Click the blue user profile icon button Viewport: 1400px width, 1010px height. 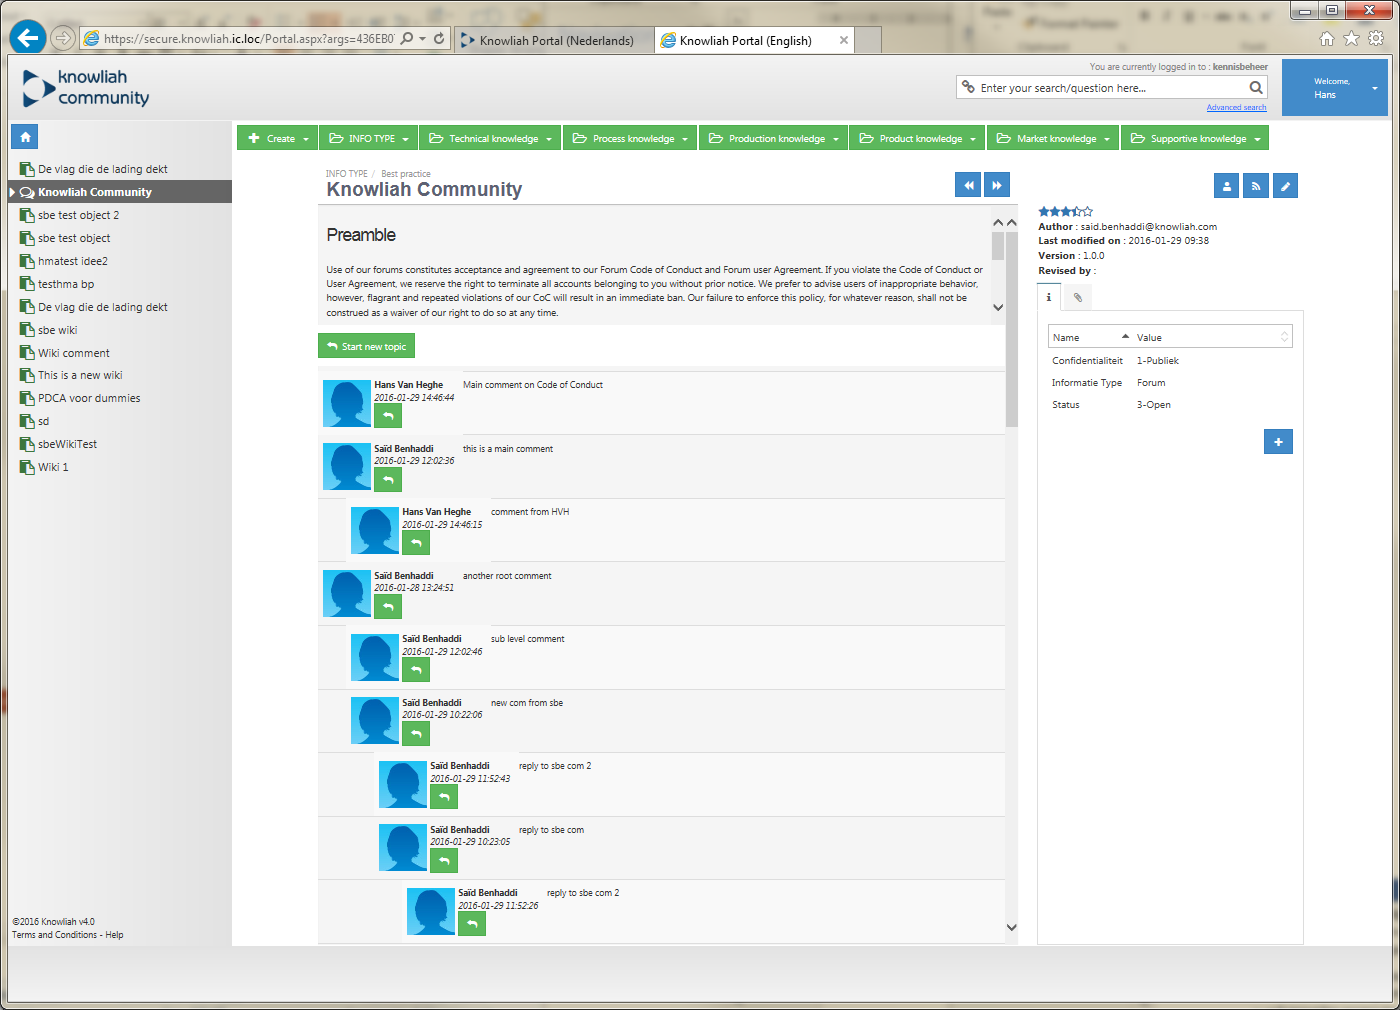1226,186
